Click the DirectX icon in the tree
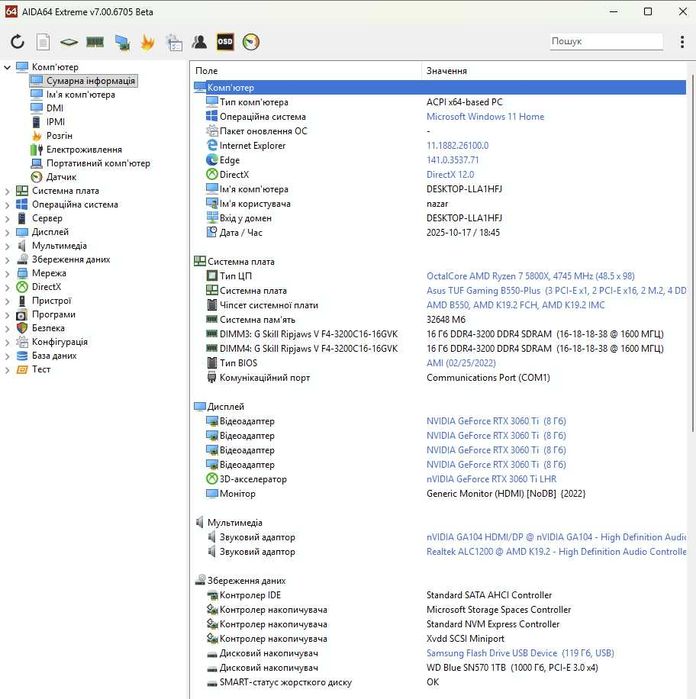Viewport: 696px width, 699px height. point(22,287)
